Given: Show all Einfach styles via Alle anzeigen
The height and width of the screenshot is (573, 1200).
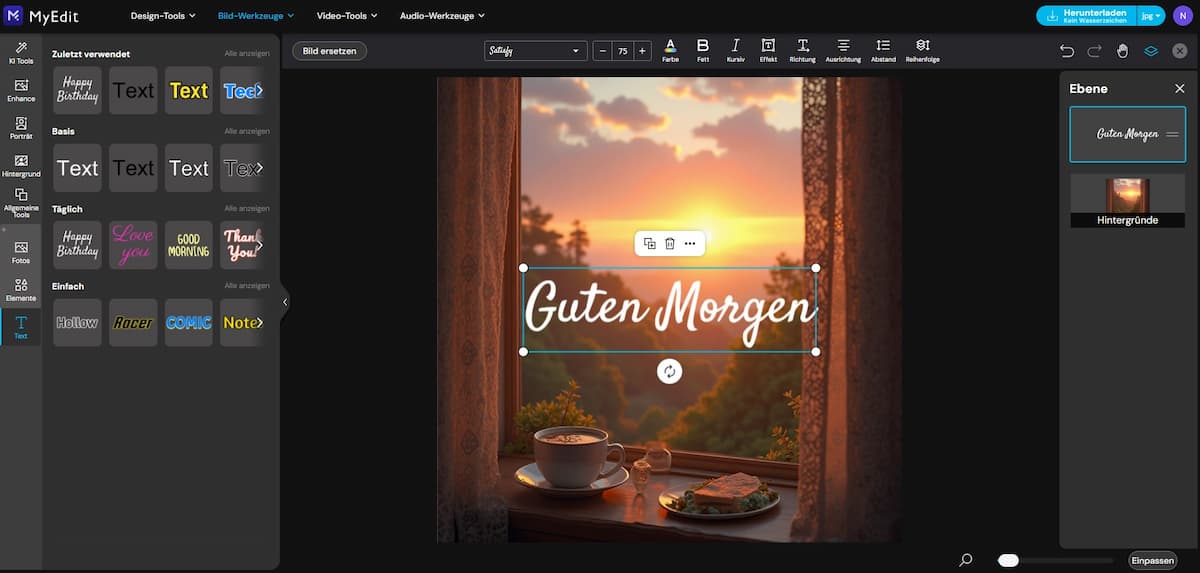Looking at the screenshot, I should tap(247, 286).
